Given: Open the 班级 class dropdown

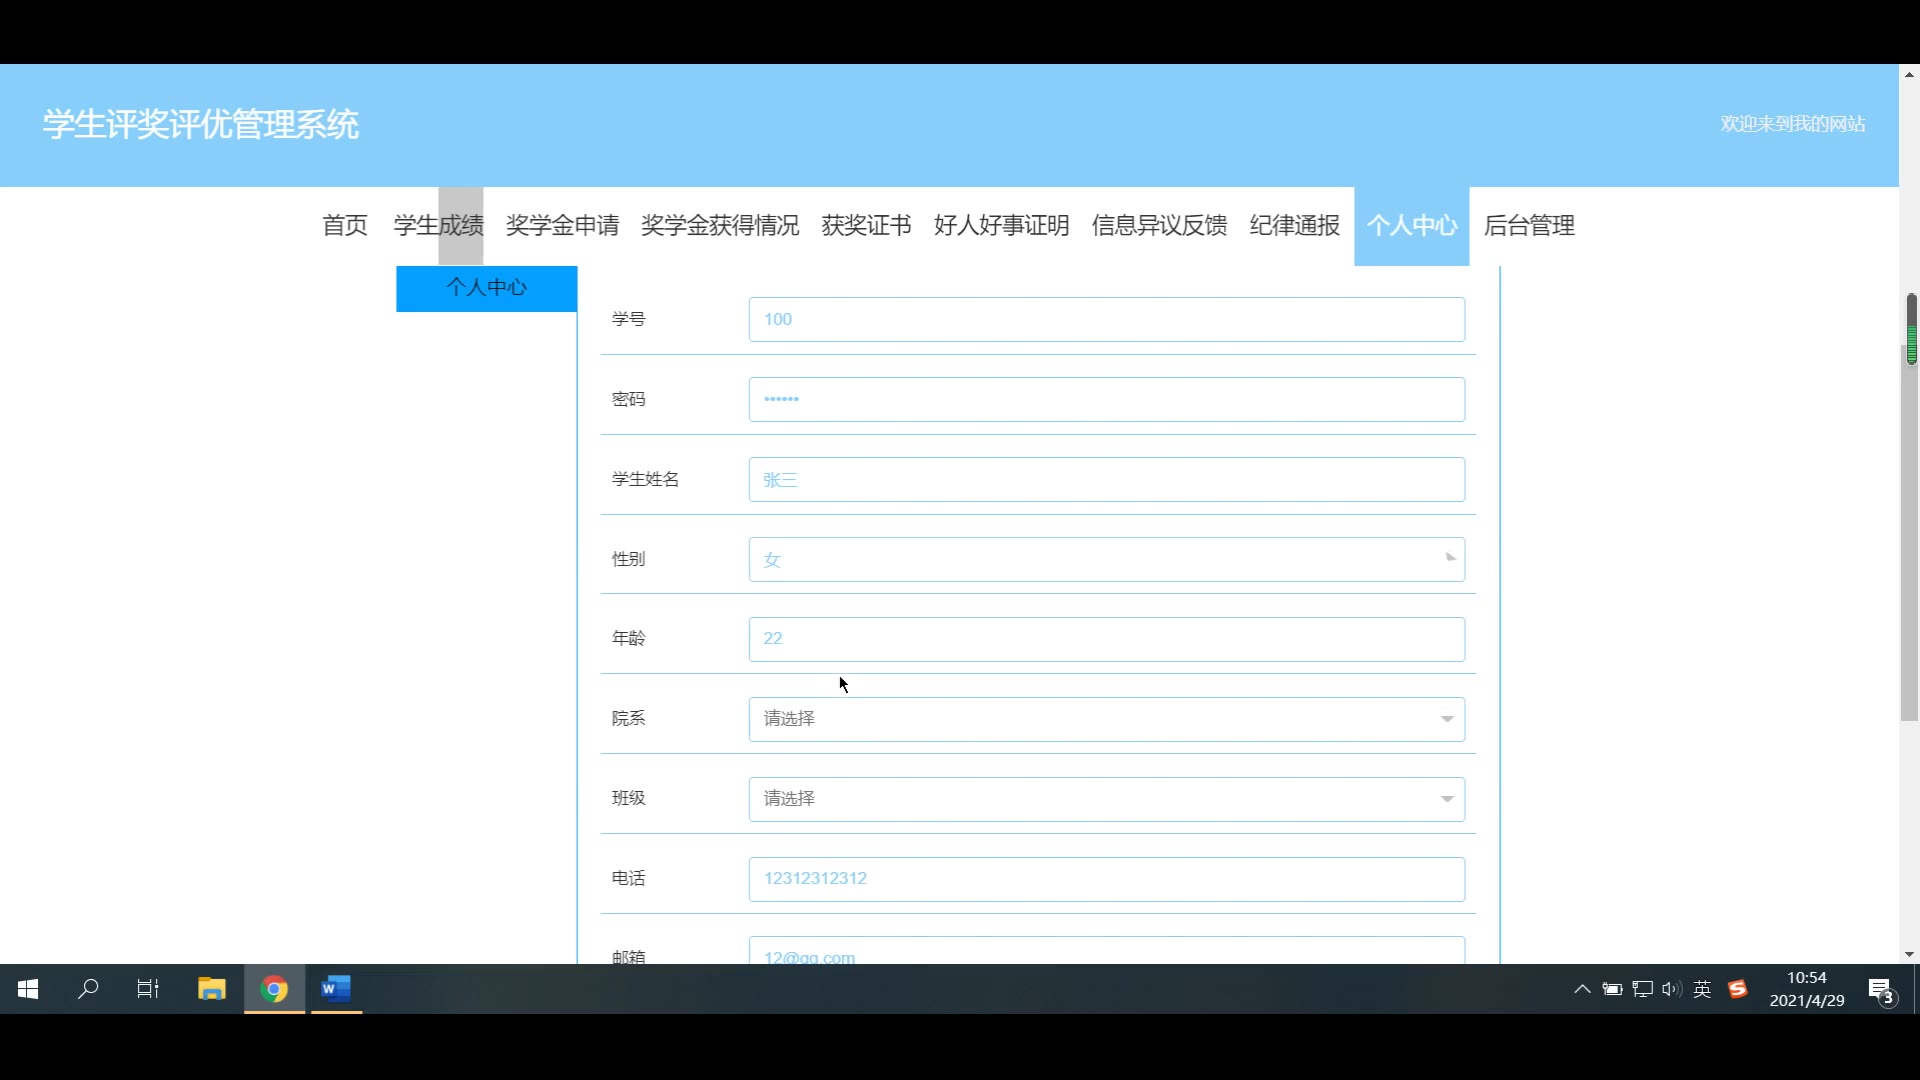Looking at the screenshot, I should pos(1106,799).
